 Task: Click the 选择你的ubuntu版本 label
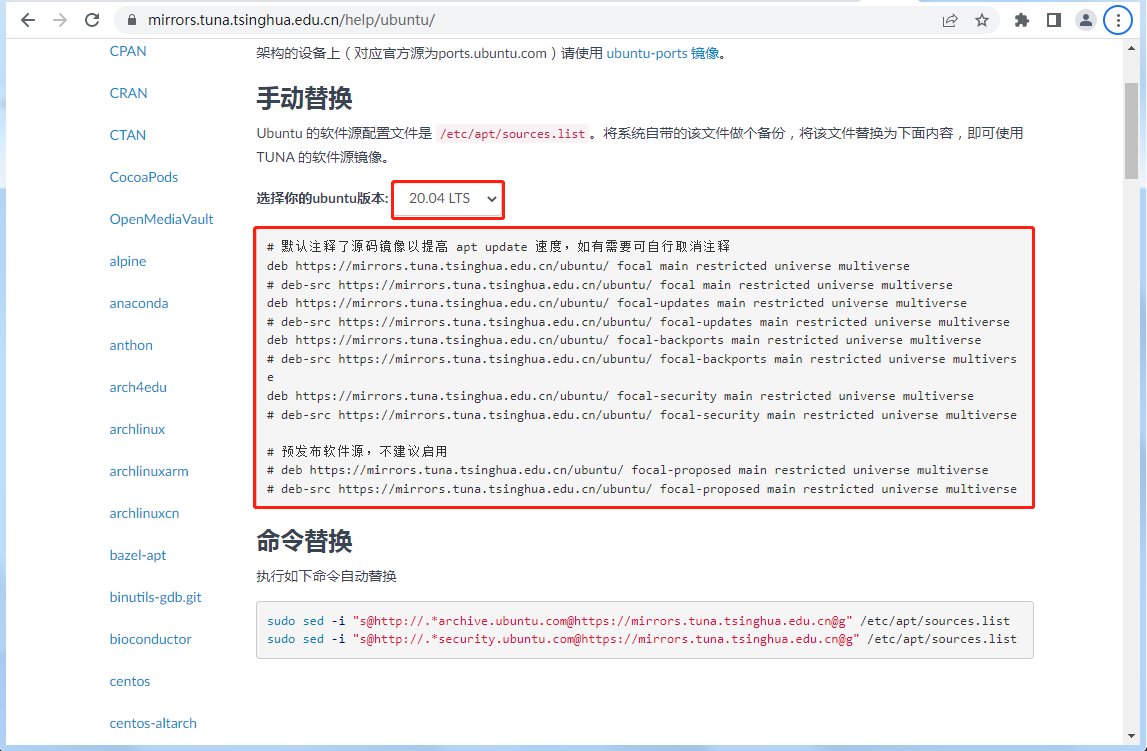click(322, 199)
